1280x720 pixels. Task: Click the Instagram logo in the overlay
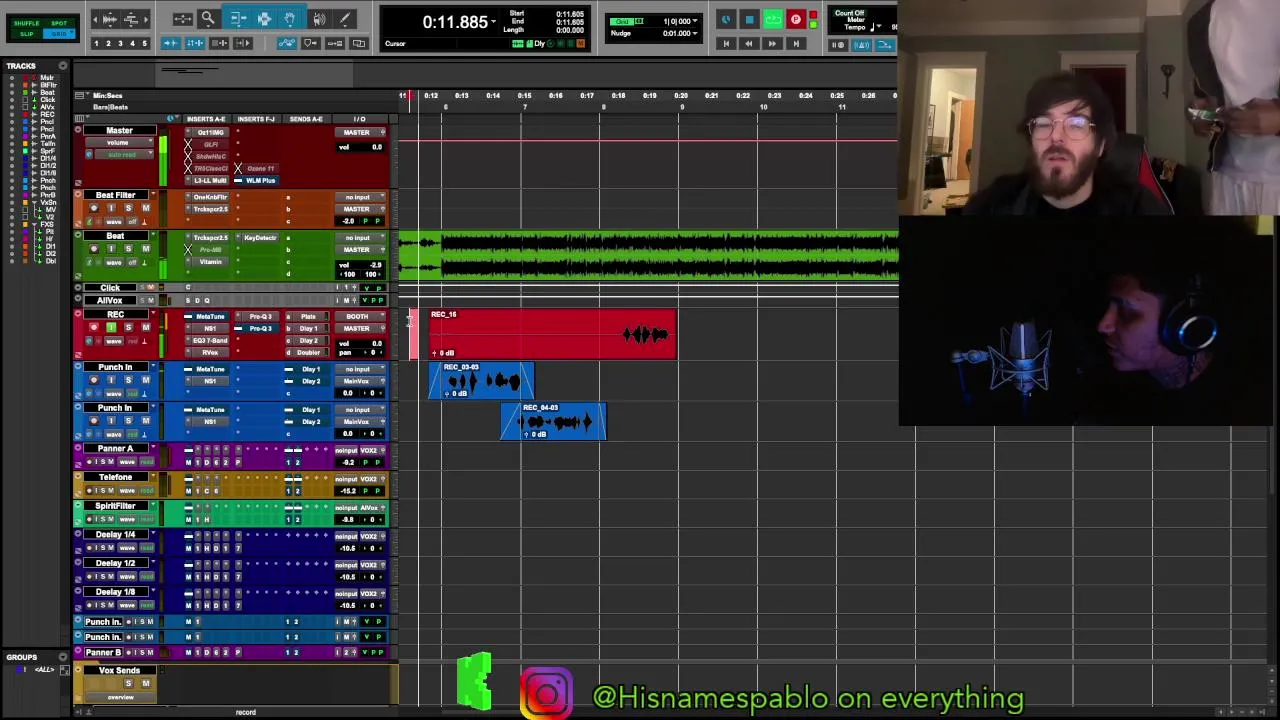546,693
